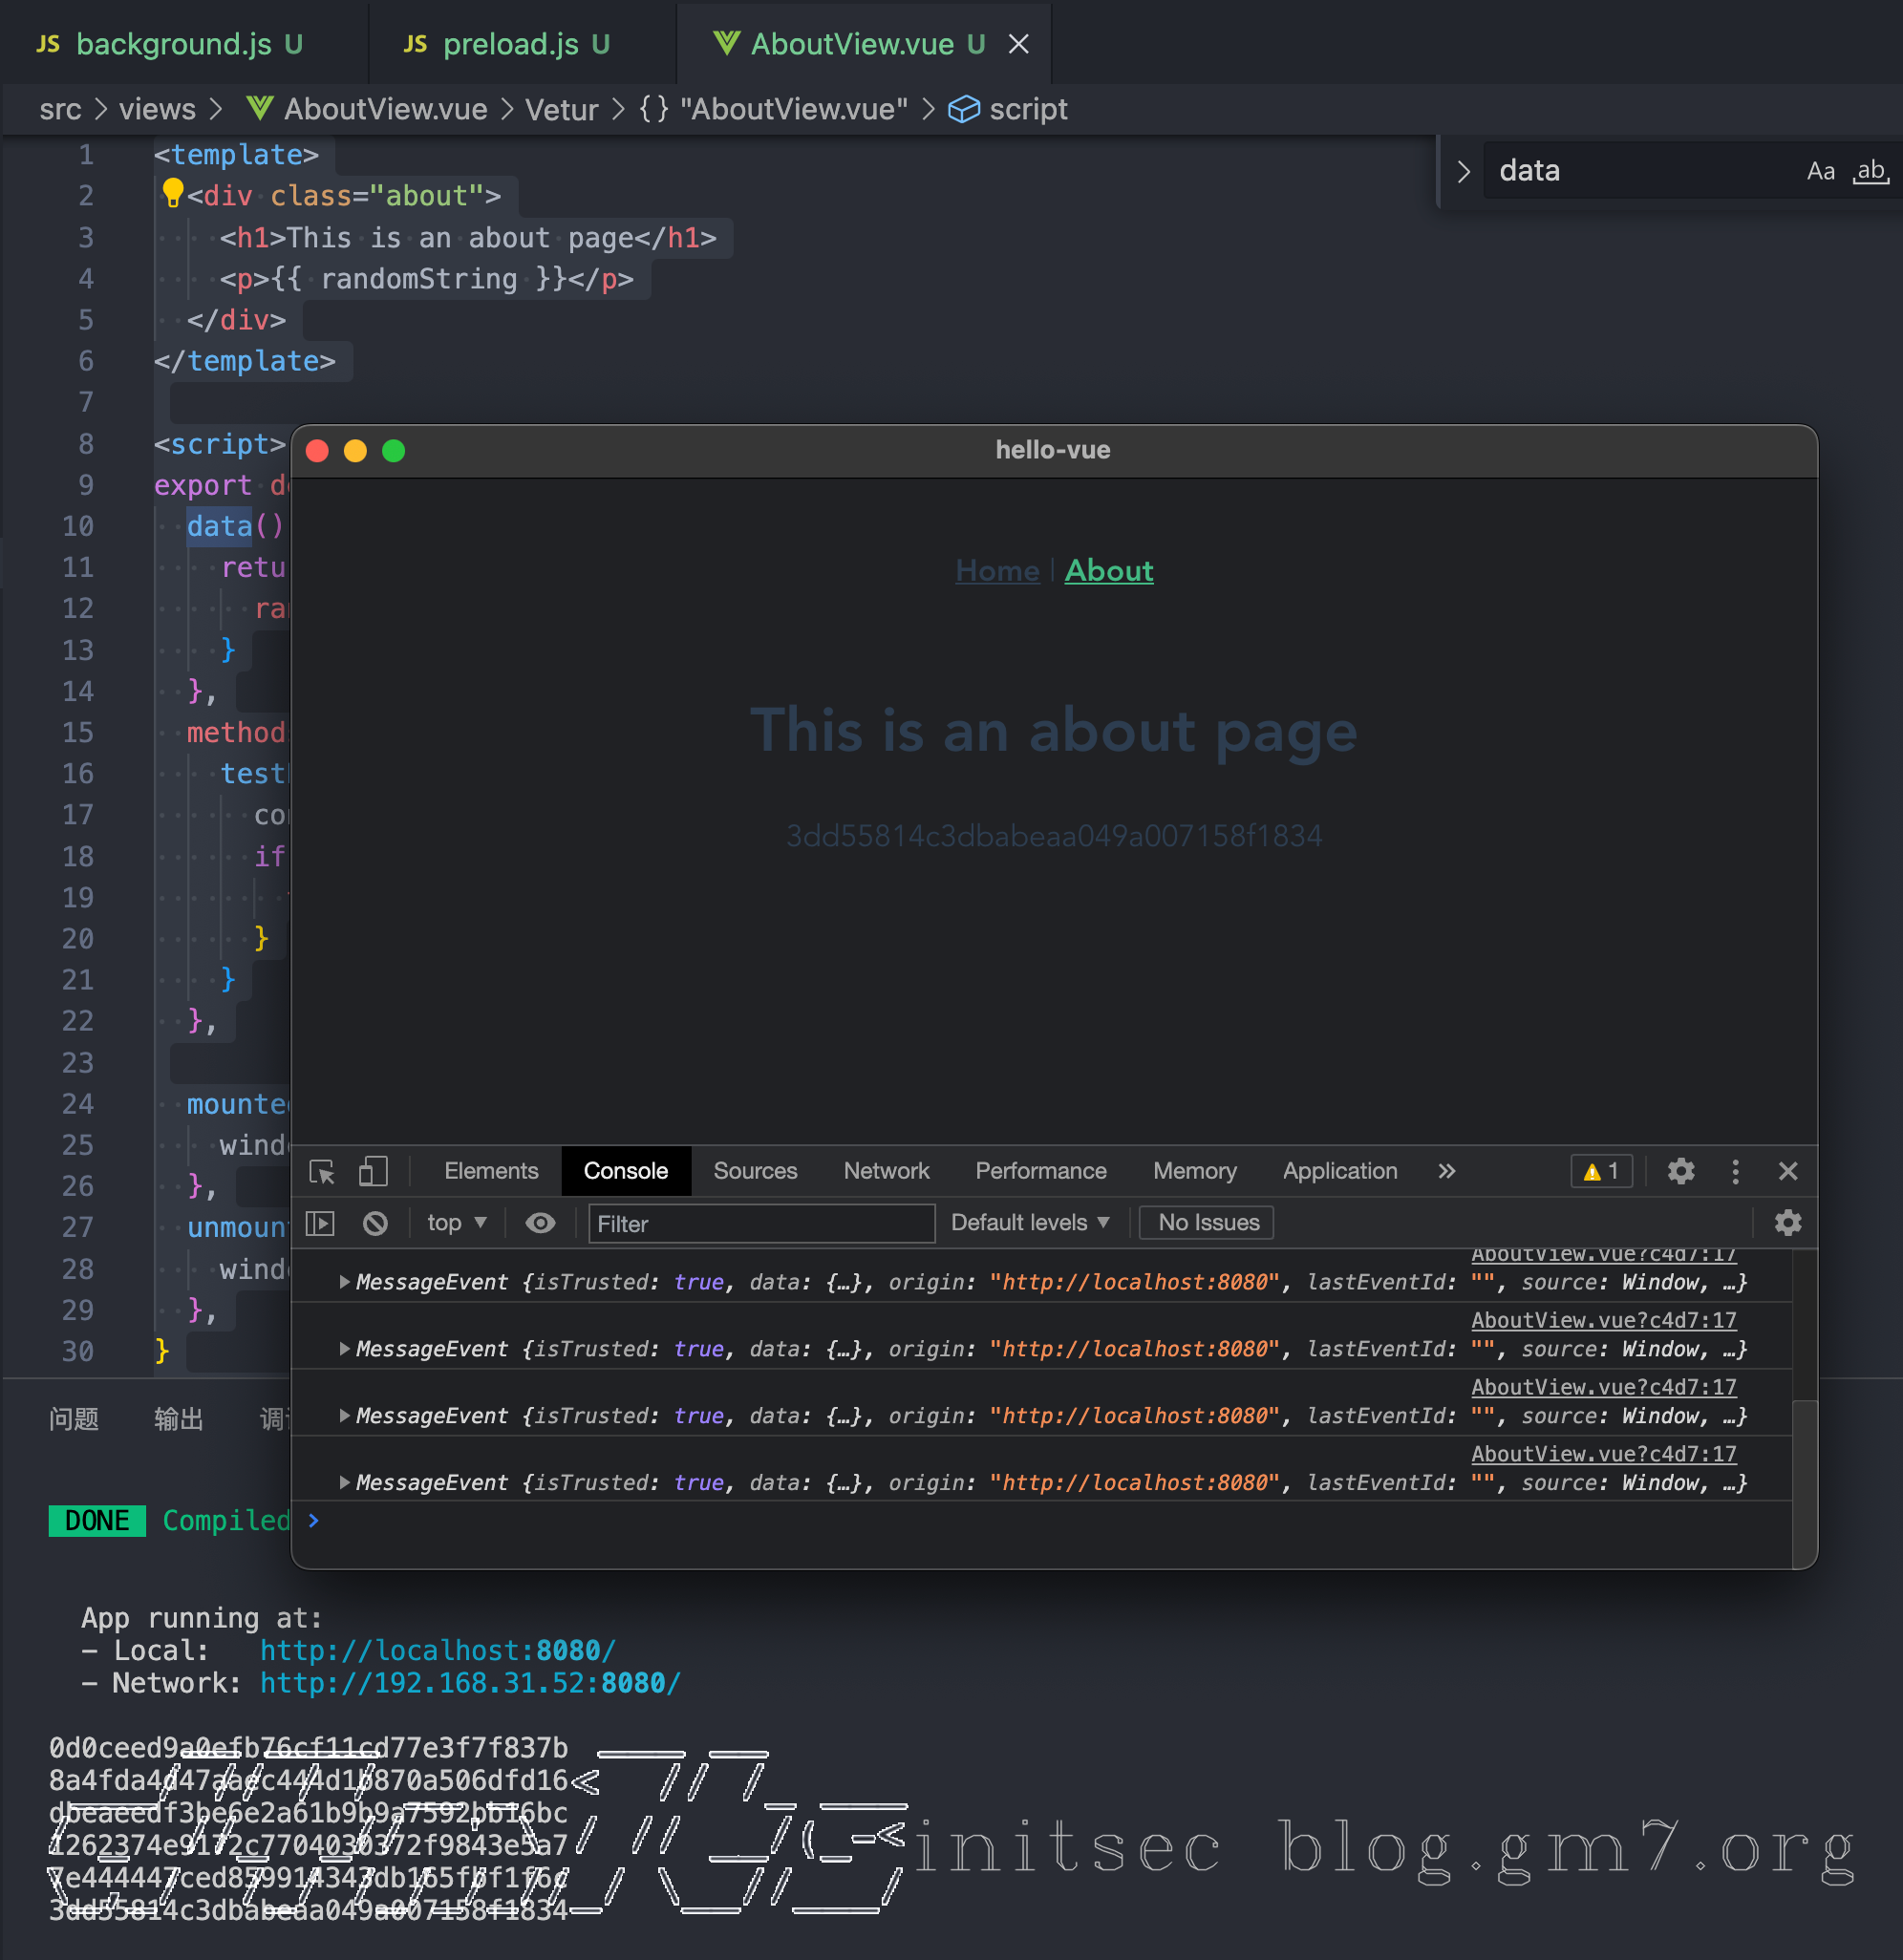
Task: Open DevTools three-dot customize menu
Action: 1735,1171
